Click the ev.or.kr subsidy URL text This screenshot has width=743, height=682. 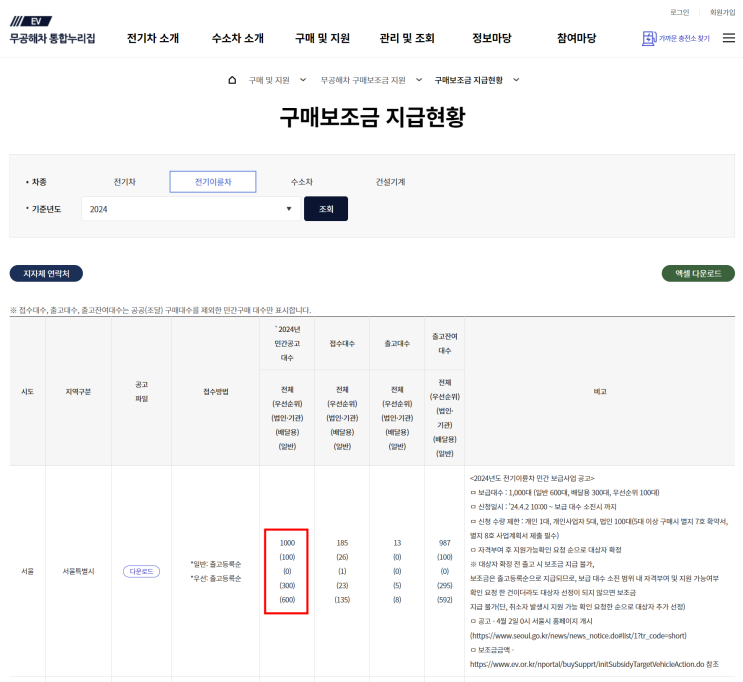point(587,664)
